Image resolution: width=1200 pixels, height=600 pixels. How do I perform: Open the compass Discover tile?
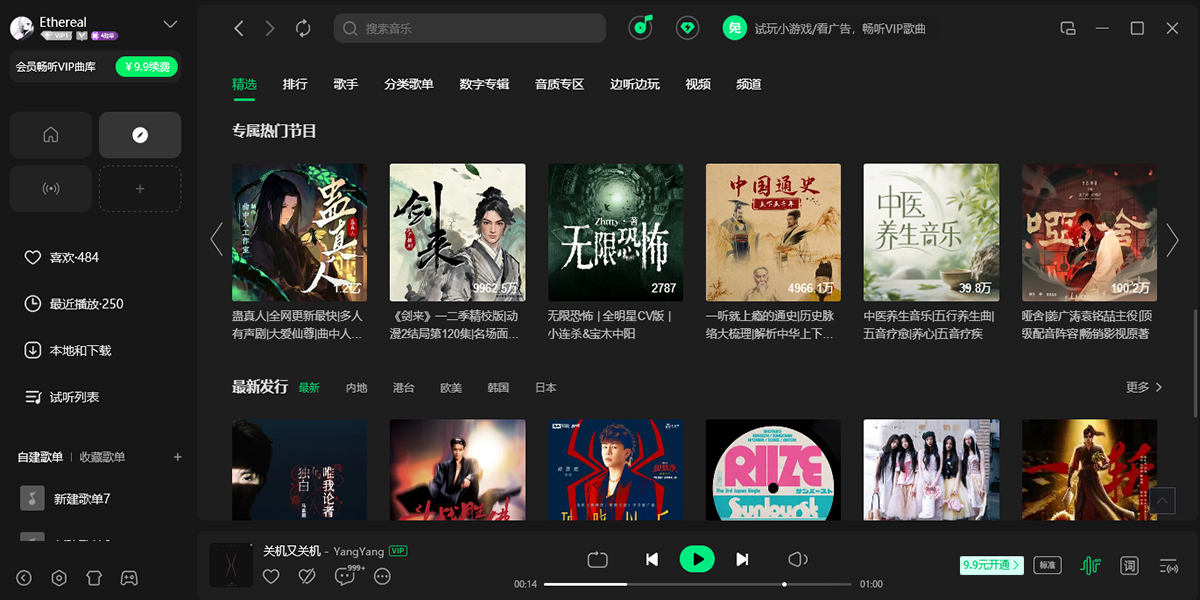(140, 135)
